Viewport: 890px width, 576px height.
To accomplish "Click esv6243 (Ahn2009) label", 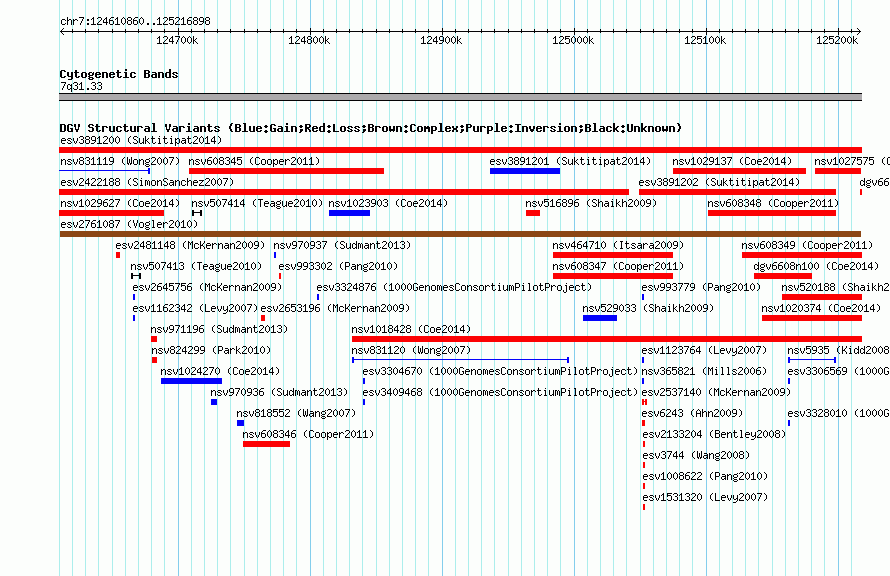I will 692,413.
